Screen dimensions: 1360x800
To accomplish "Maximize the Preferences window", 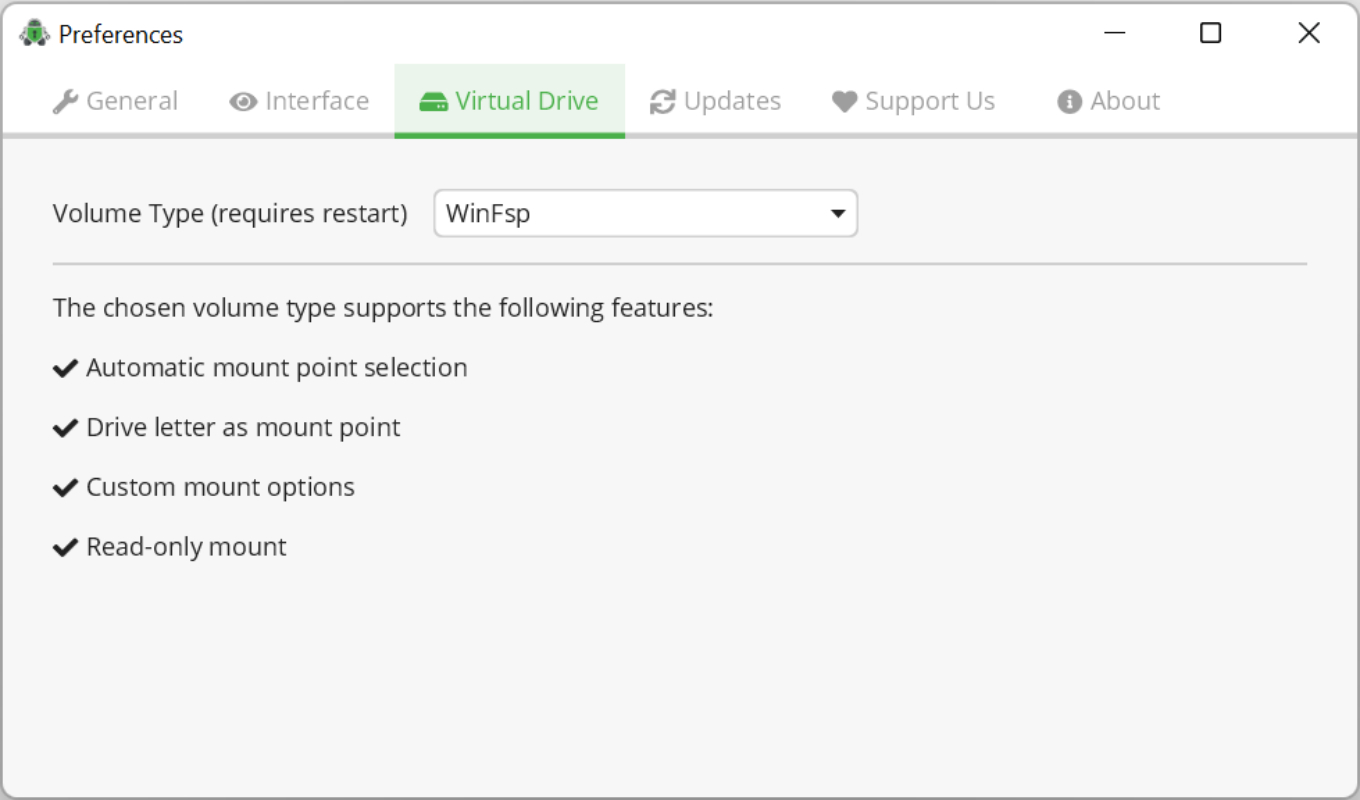I will pyautogui.click(x=1211, y=34).
